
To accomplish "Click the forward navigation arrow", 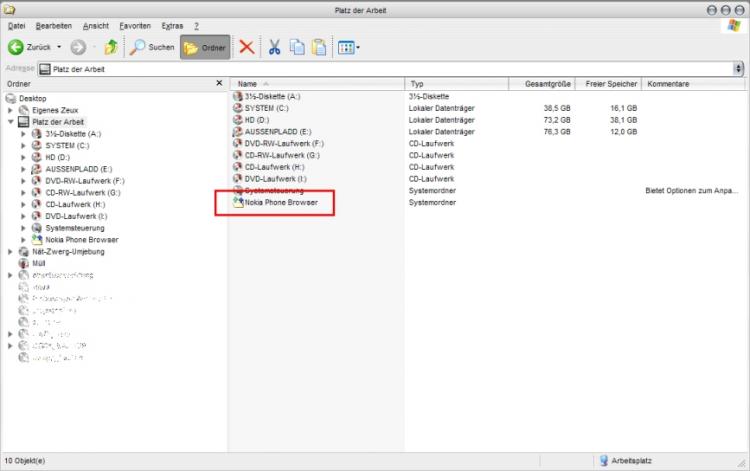I will 78,47.
